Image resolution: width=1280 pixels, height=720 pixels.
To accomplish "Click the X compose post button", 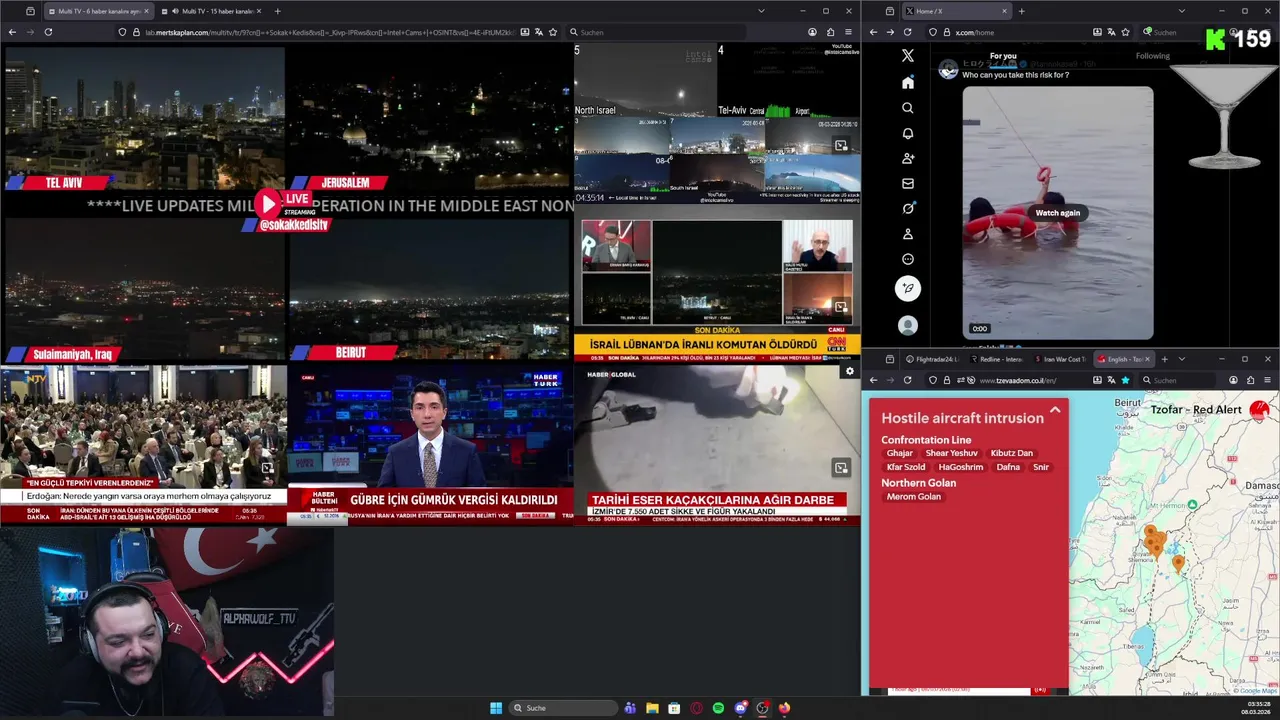I will coord(908,288).
